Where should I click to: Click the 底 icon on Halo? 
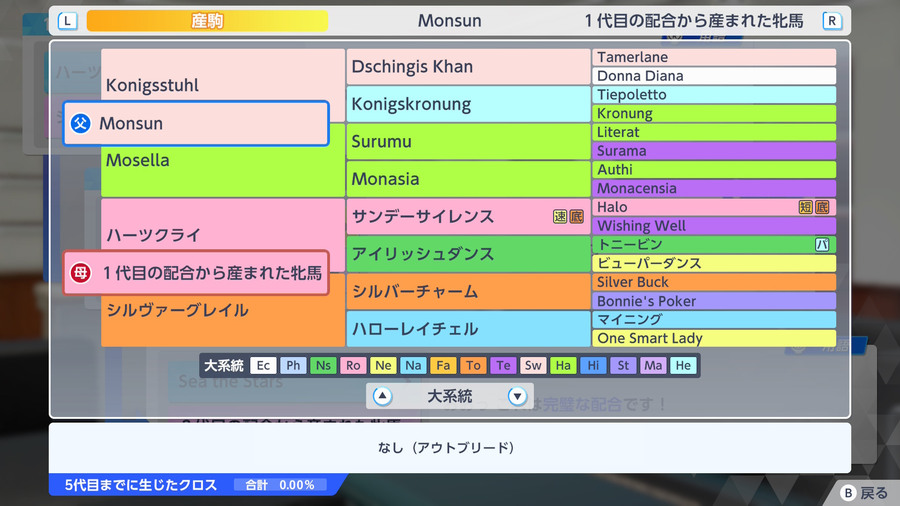click(822, 207)
